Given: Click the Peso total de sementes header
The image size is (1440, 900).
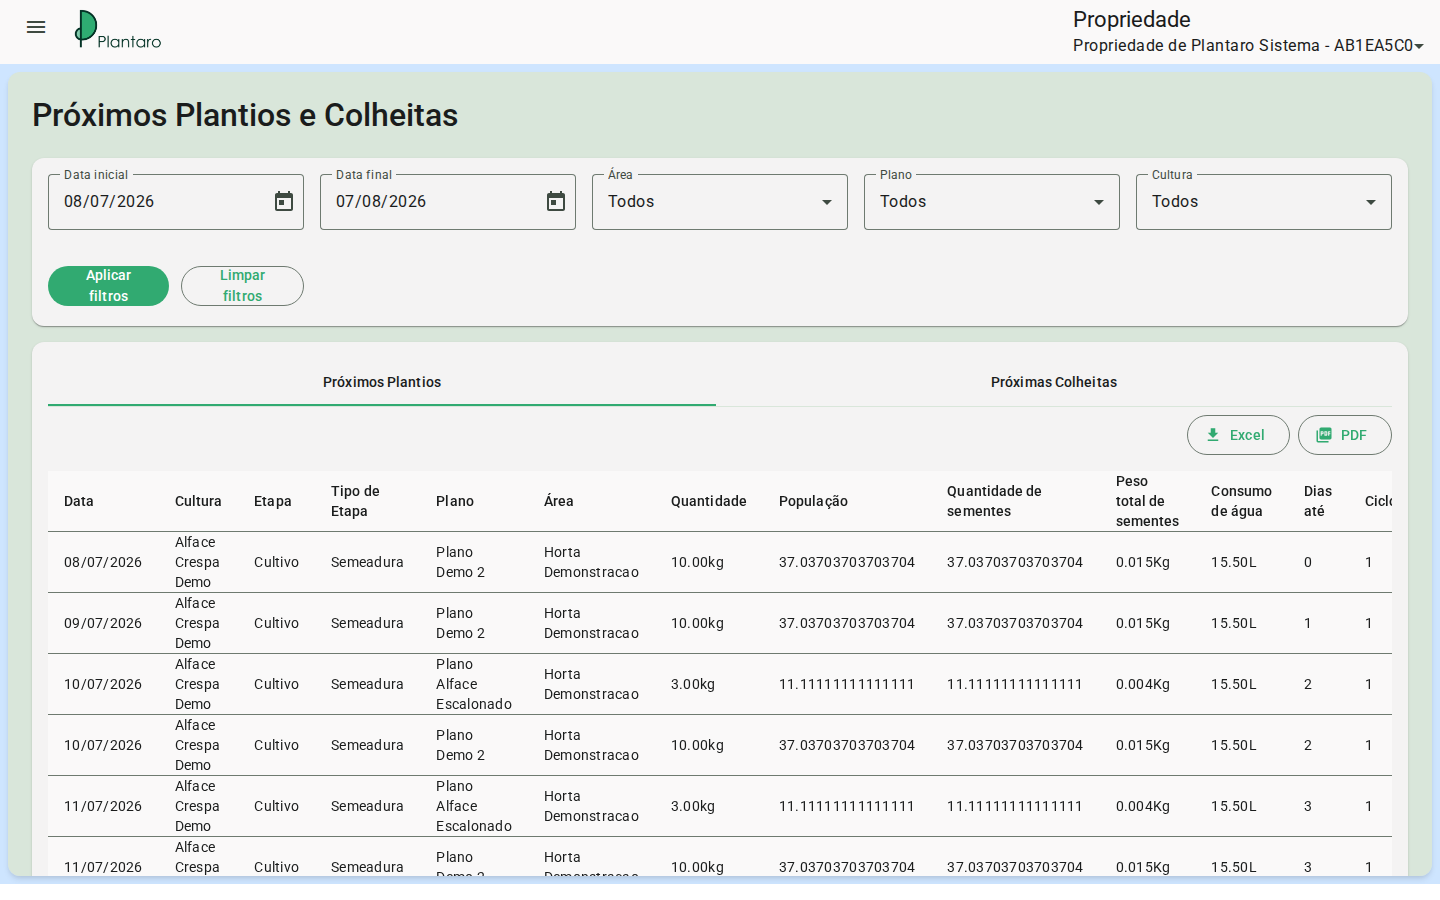Looking at the screenshot, I should click(1147, 501).
